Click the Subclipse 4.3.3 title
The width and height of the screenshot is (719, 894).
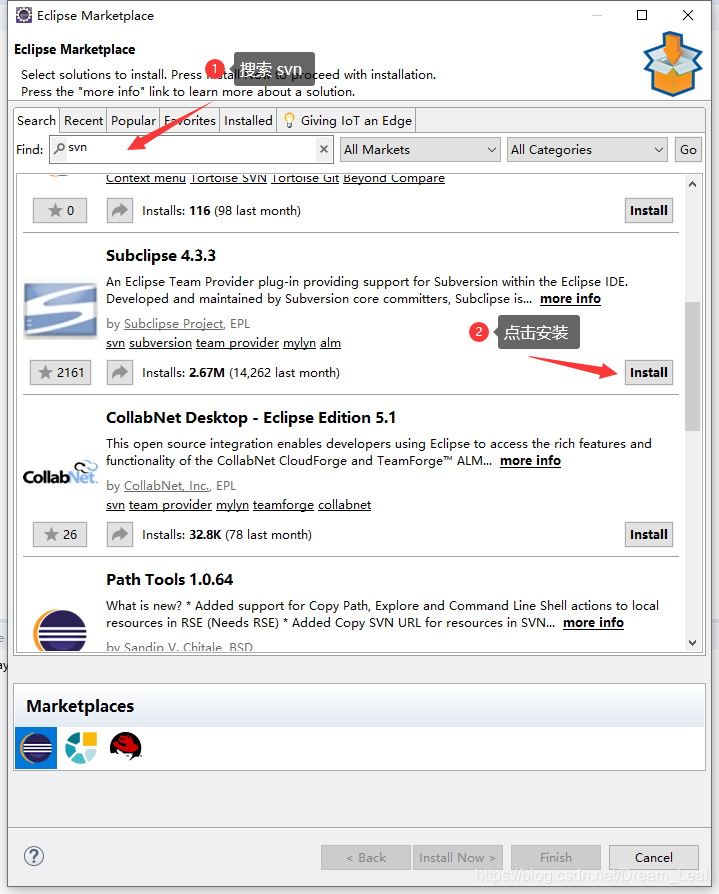pos(161,255)
